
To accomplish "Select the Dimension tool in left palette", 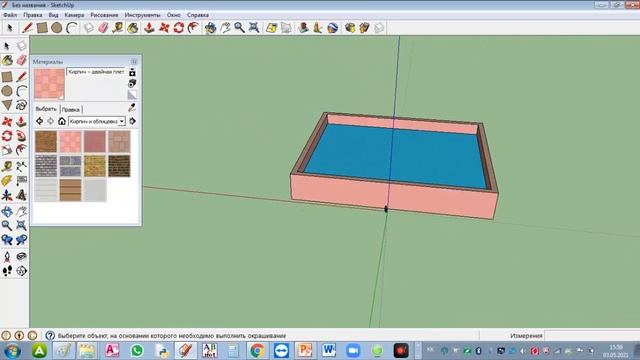I will [21, 166].
